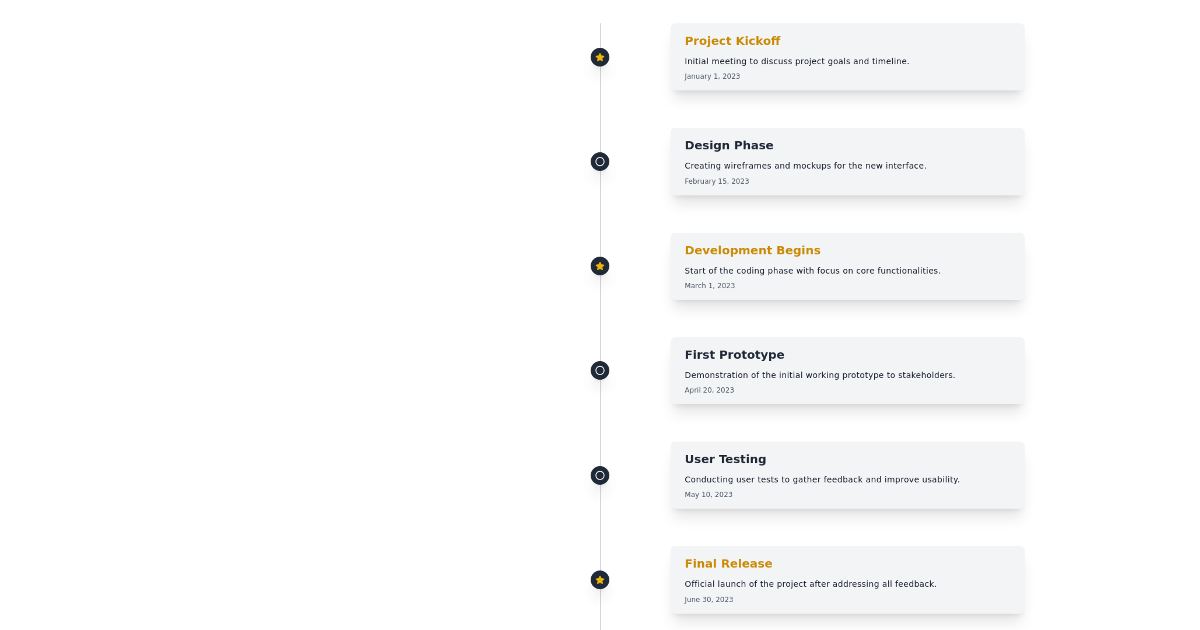Click the date January 1, 2023
The height and width of the screenshot is (630, 1200).
click(712, 76)
